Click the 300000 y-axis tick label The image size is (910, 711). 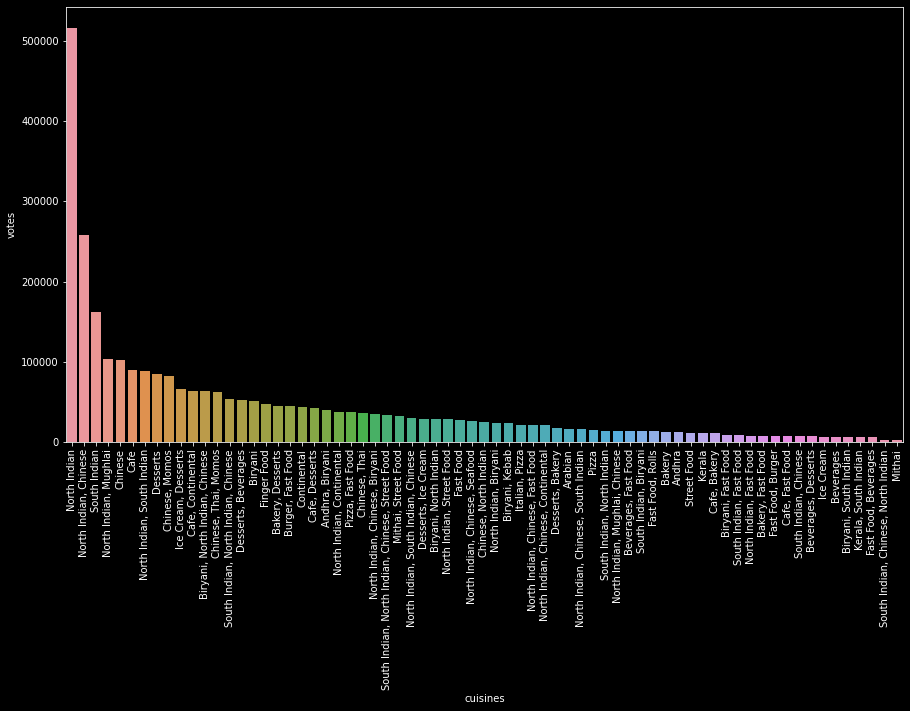37,202
